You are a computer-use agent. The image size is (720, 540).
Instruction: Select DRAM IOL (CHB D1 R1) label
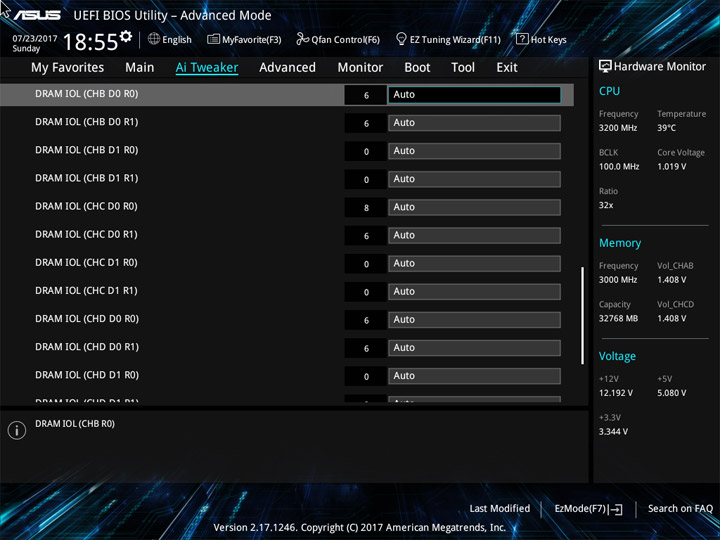click(87, 178)
